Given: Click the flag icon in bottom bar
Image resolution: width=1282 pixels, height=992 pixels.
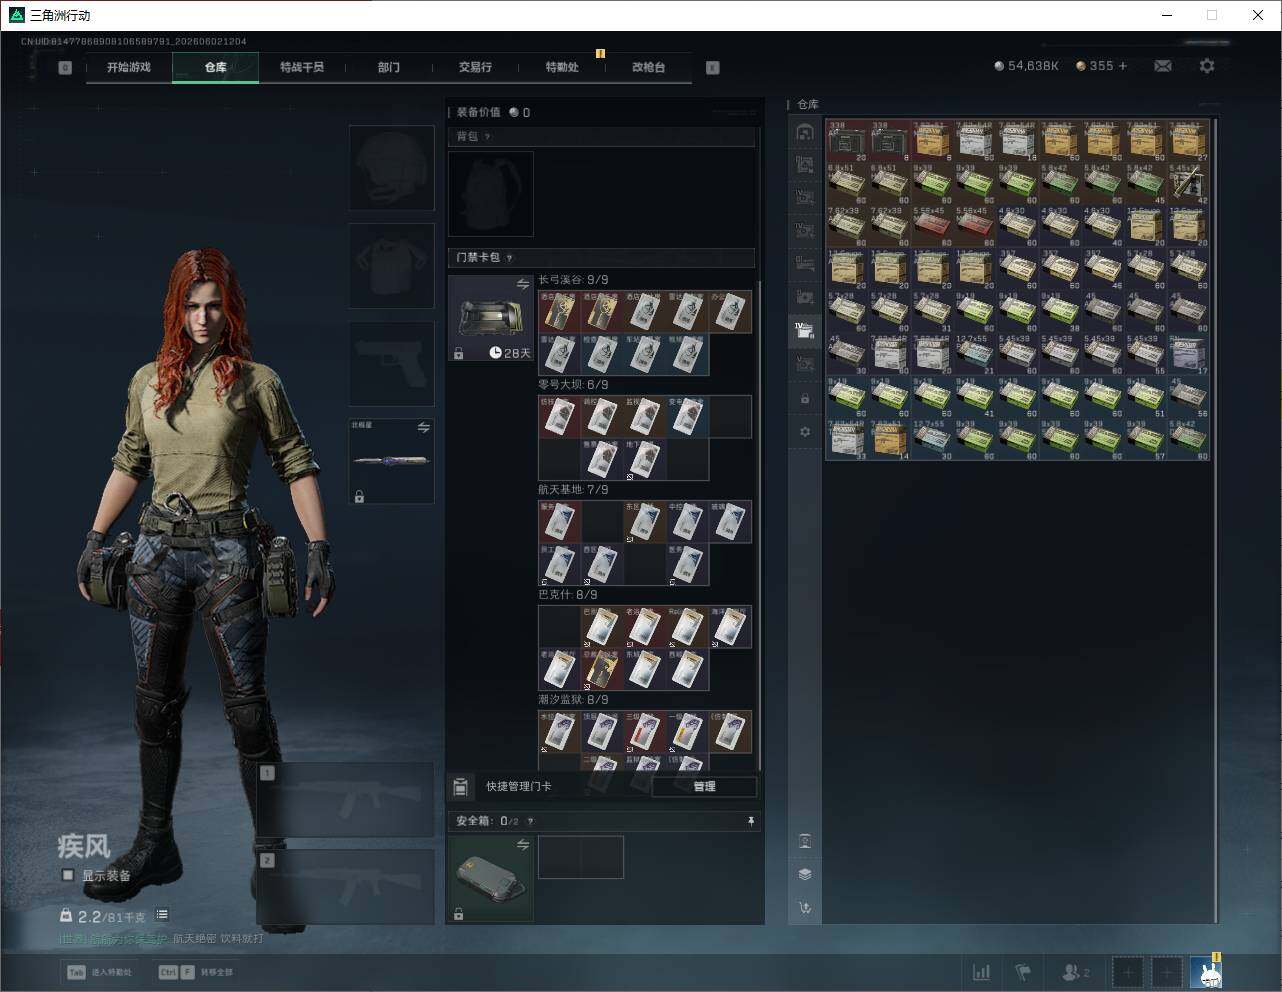Looking at the screenshot, I should click(x=1023, y=972).
